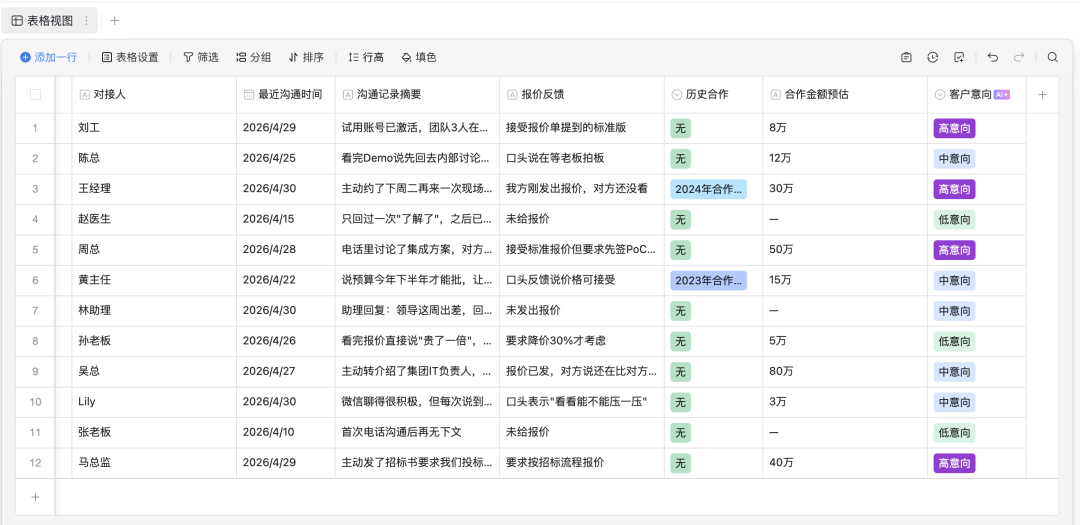1080x525 pixels.
Task: Click the 2026/4/10 date cell
Action: point(286,433)
